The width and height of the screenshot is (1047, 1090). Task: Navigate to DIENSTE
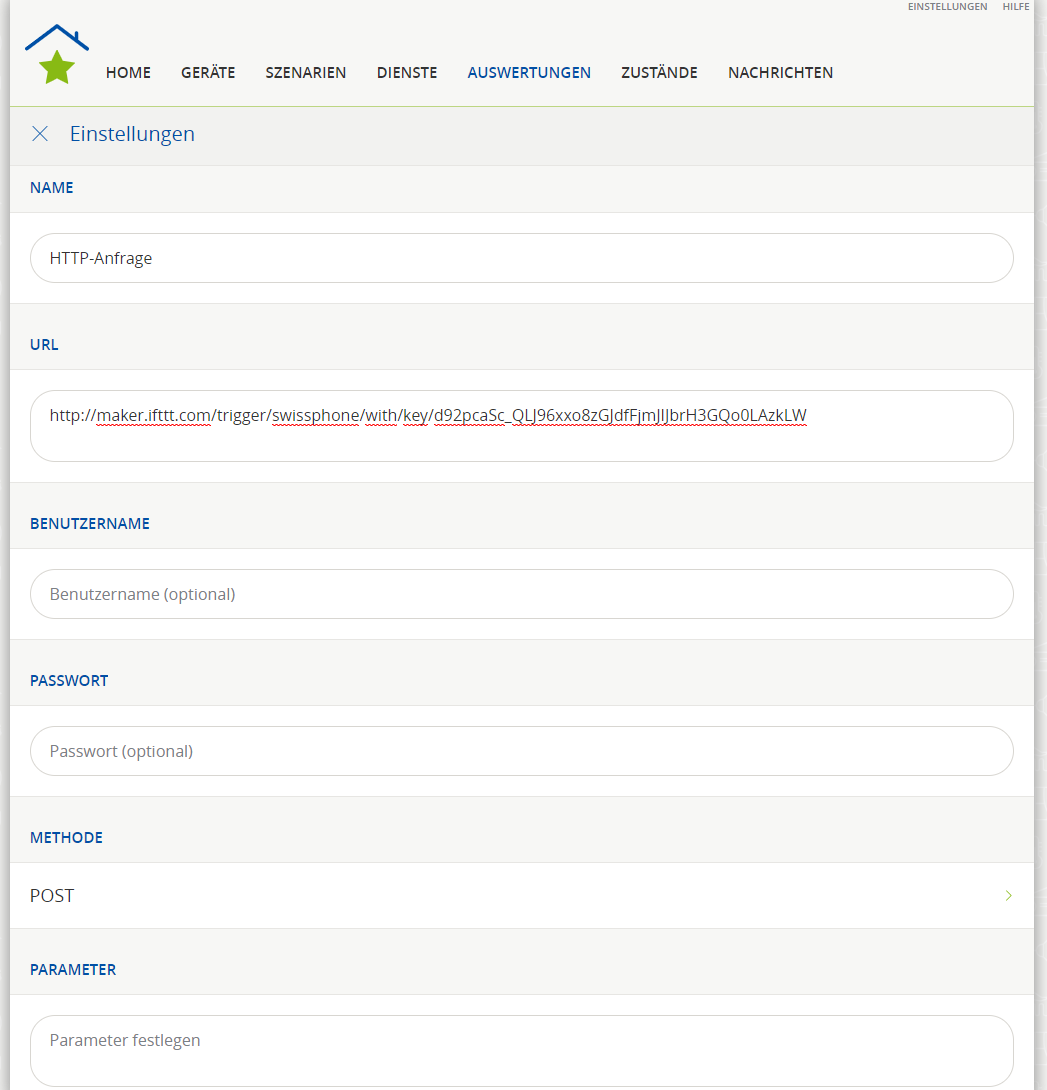(407, 73)
